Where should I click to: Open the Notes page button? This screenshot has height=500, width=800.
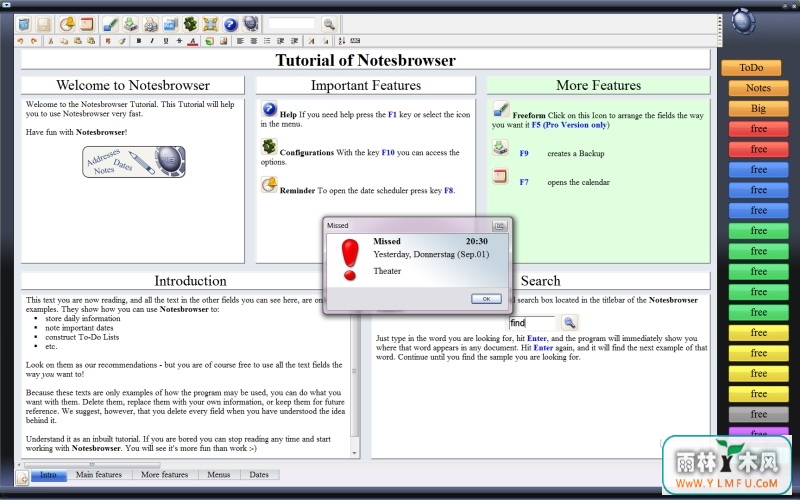758,88
